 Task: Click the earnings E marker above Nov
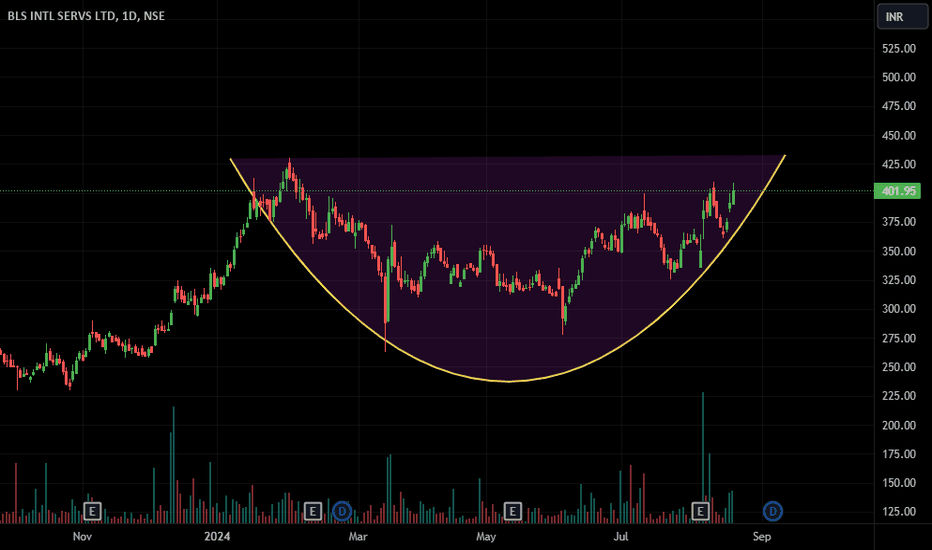click(x=92, y=511)
